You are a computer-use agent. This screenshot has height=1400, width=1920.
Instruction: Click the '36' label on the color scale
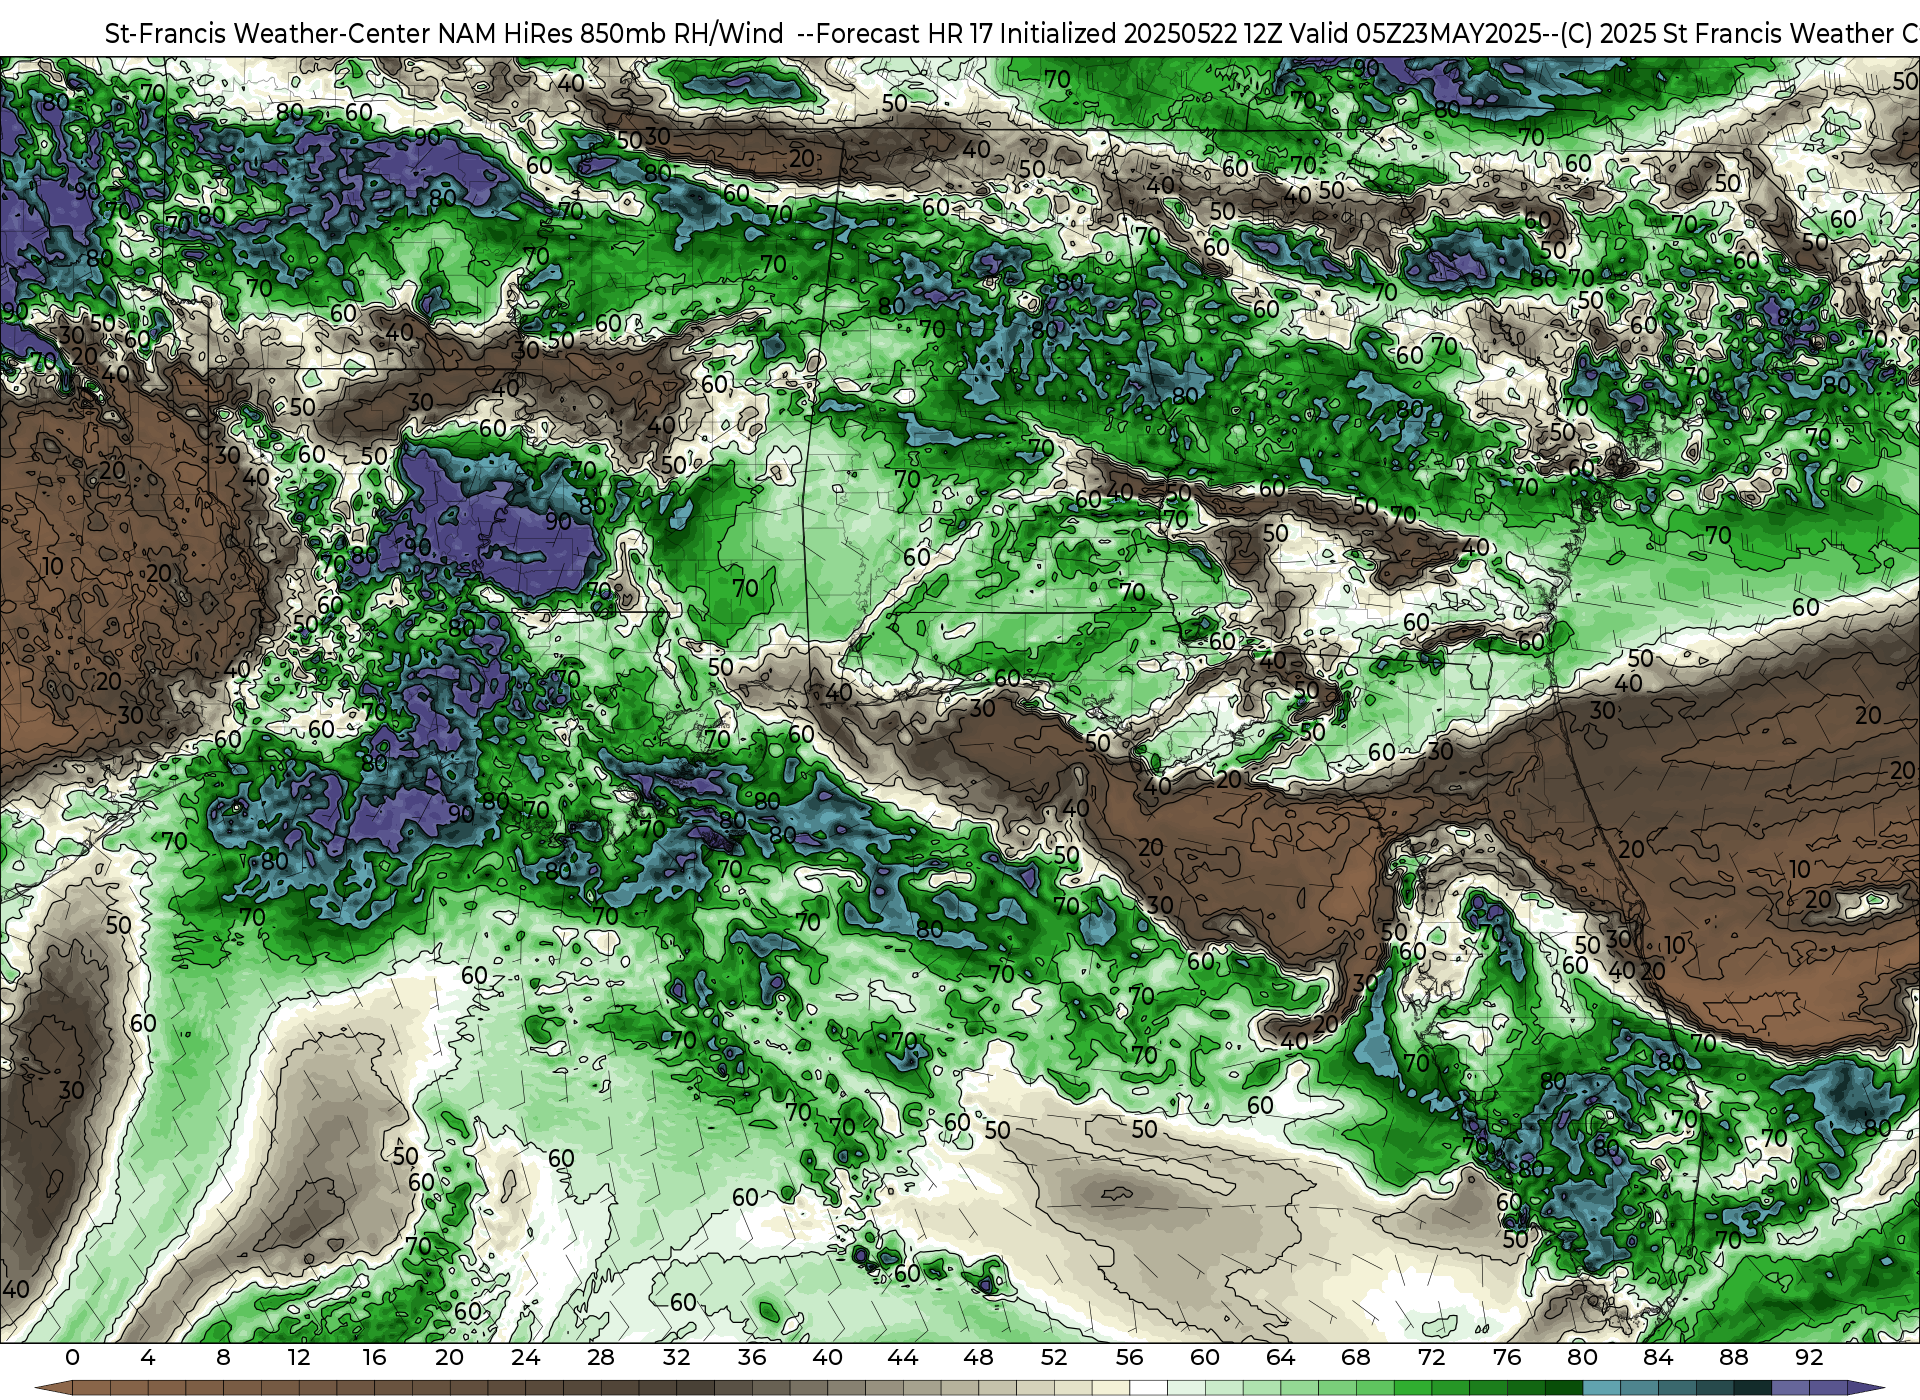click(x=752, y=1357)
